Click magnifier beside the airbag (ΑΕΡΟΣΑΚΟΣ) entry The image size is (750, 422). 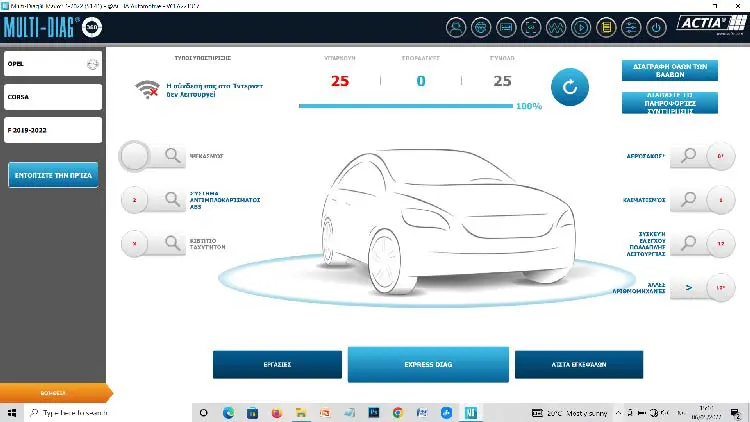coord(688,155)
